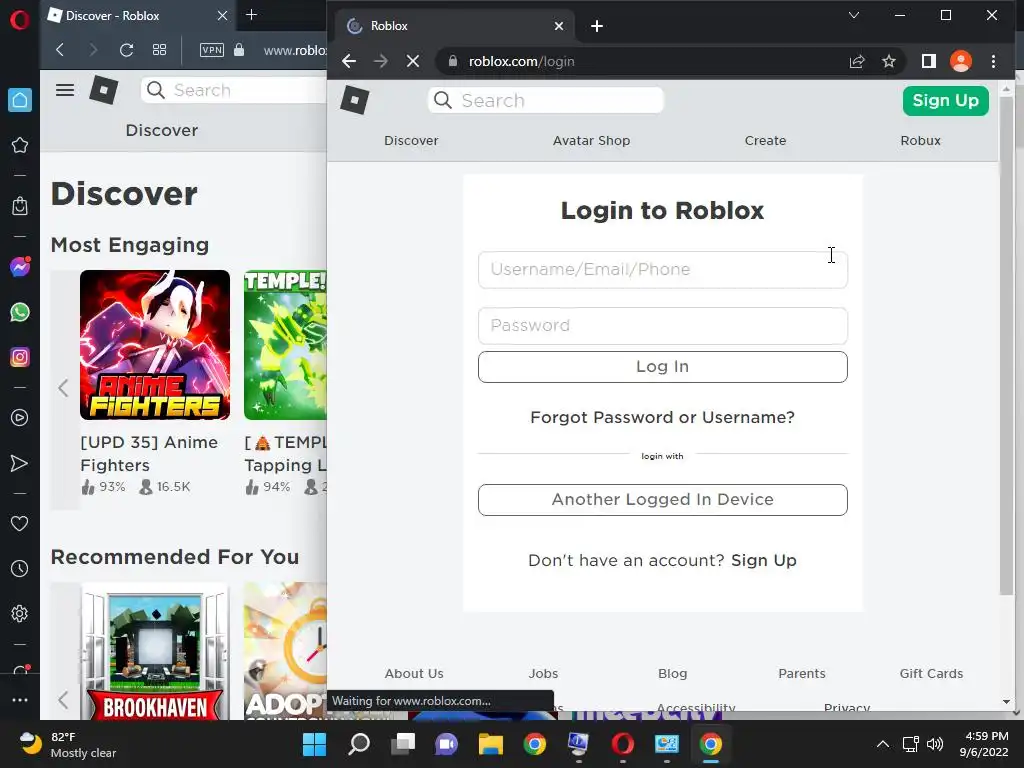The image size is (1024, 768).
Task: Share this page from Chrome address bar
Action: pyautogui.click(x=857, y=61)
